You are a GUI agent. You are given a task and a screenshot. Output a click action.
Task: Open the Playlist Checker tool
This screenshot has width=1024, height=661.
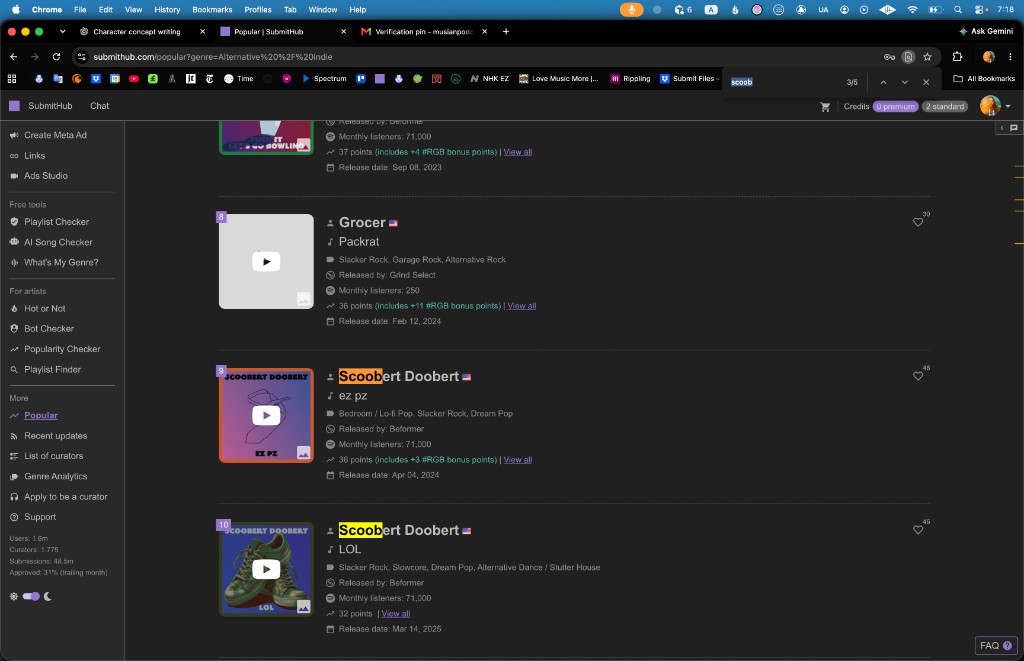point(56,222)
